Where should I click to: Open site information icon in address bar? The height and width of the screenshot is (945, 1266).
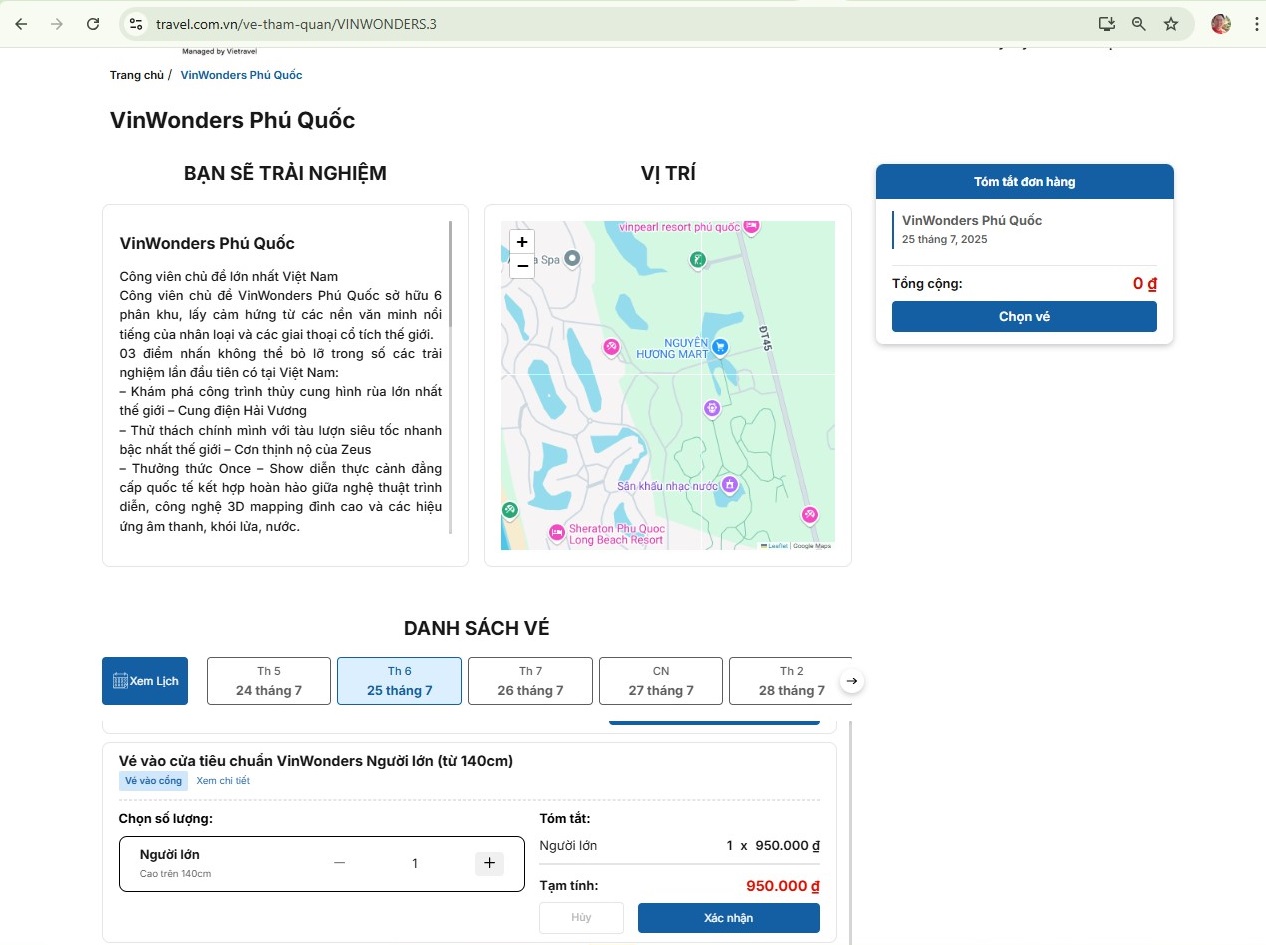point(137,24)
